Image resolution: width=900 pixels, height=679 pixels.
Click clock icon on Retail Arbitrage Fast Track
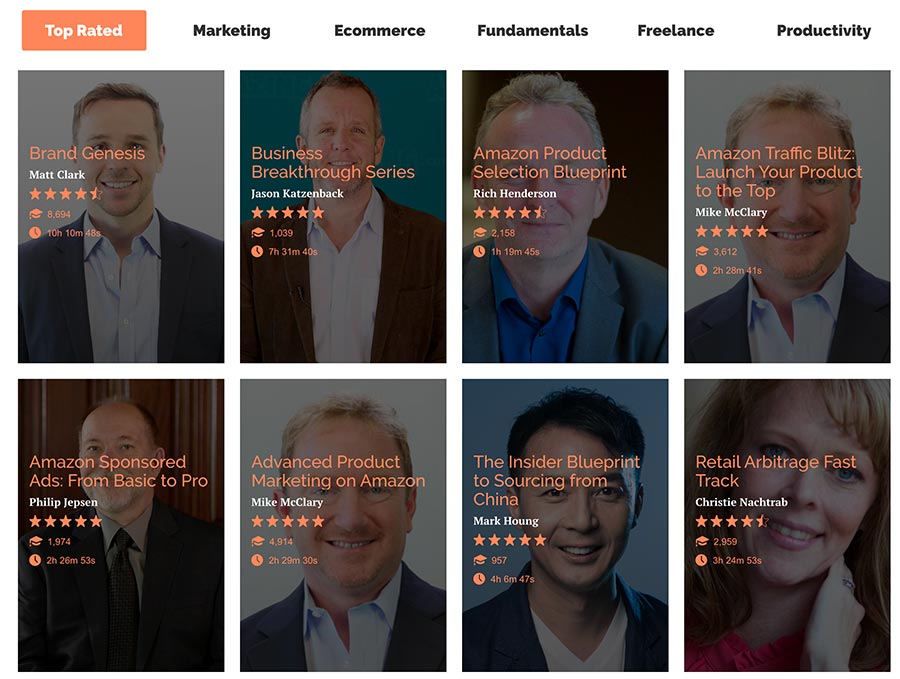pos(701,560)
